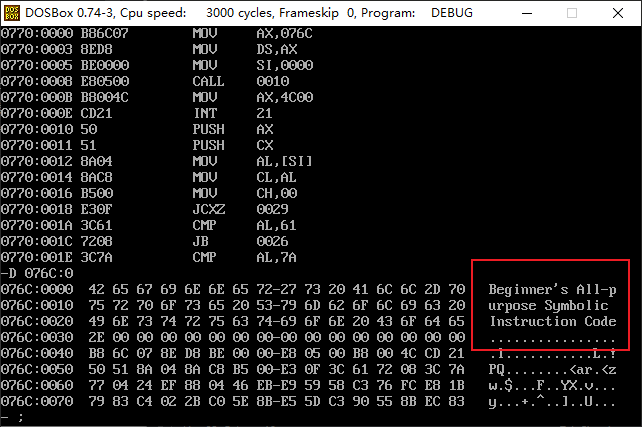Select the dump address 076C:0060
This screenshot has width=642, height=427.
37,385
